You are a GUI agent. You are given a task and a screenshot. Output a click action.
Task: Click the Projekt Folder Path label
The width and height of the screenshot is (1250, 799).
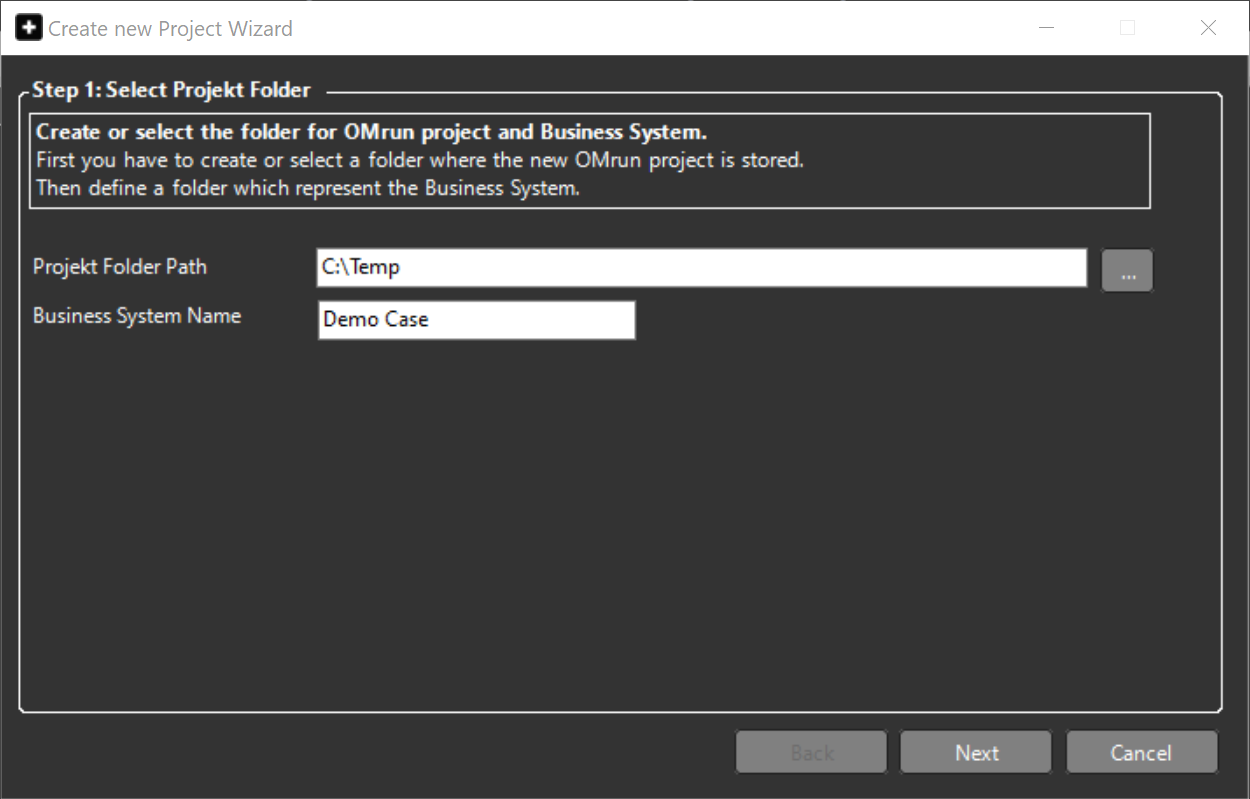pos(120,267)
